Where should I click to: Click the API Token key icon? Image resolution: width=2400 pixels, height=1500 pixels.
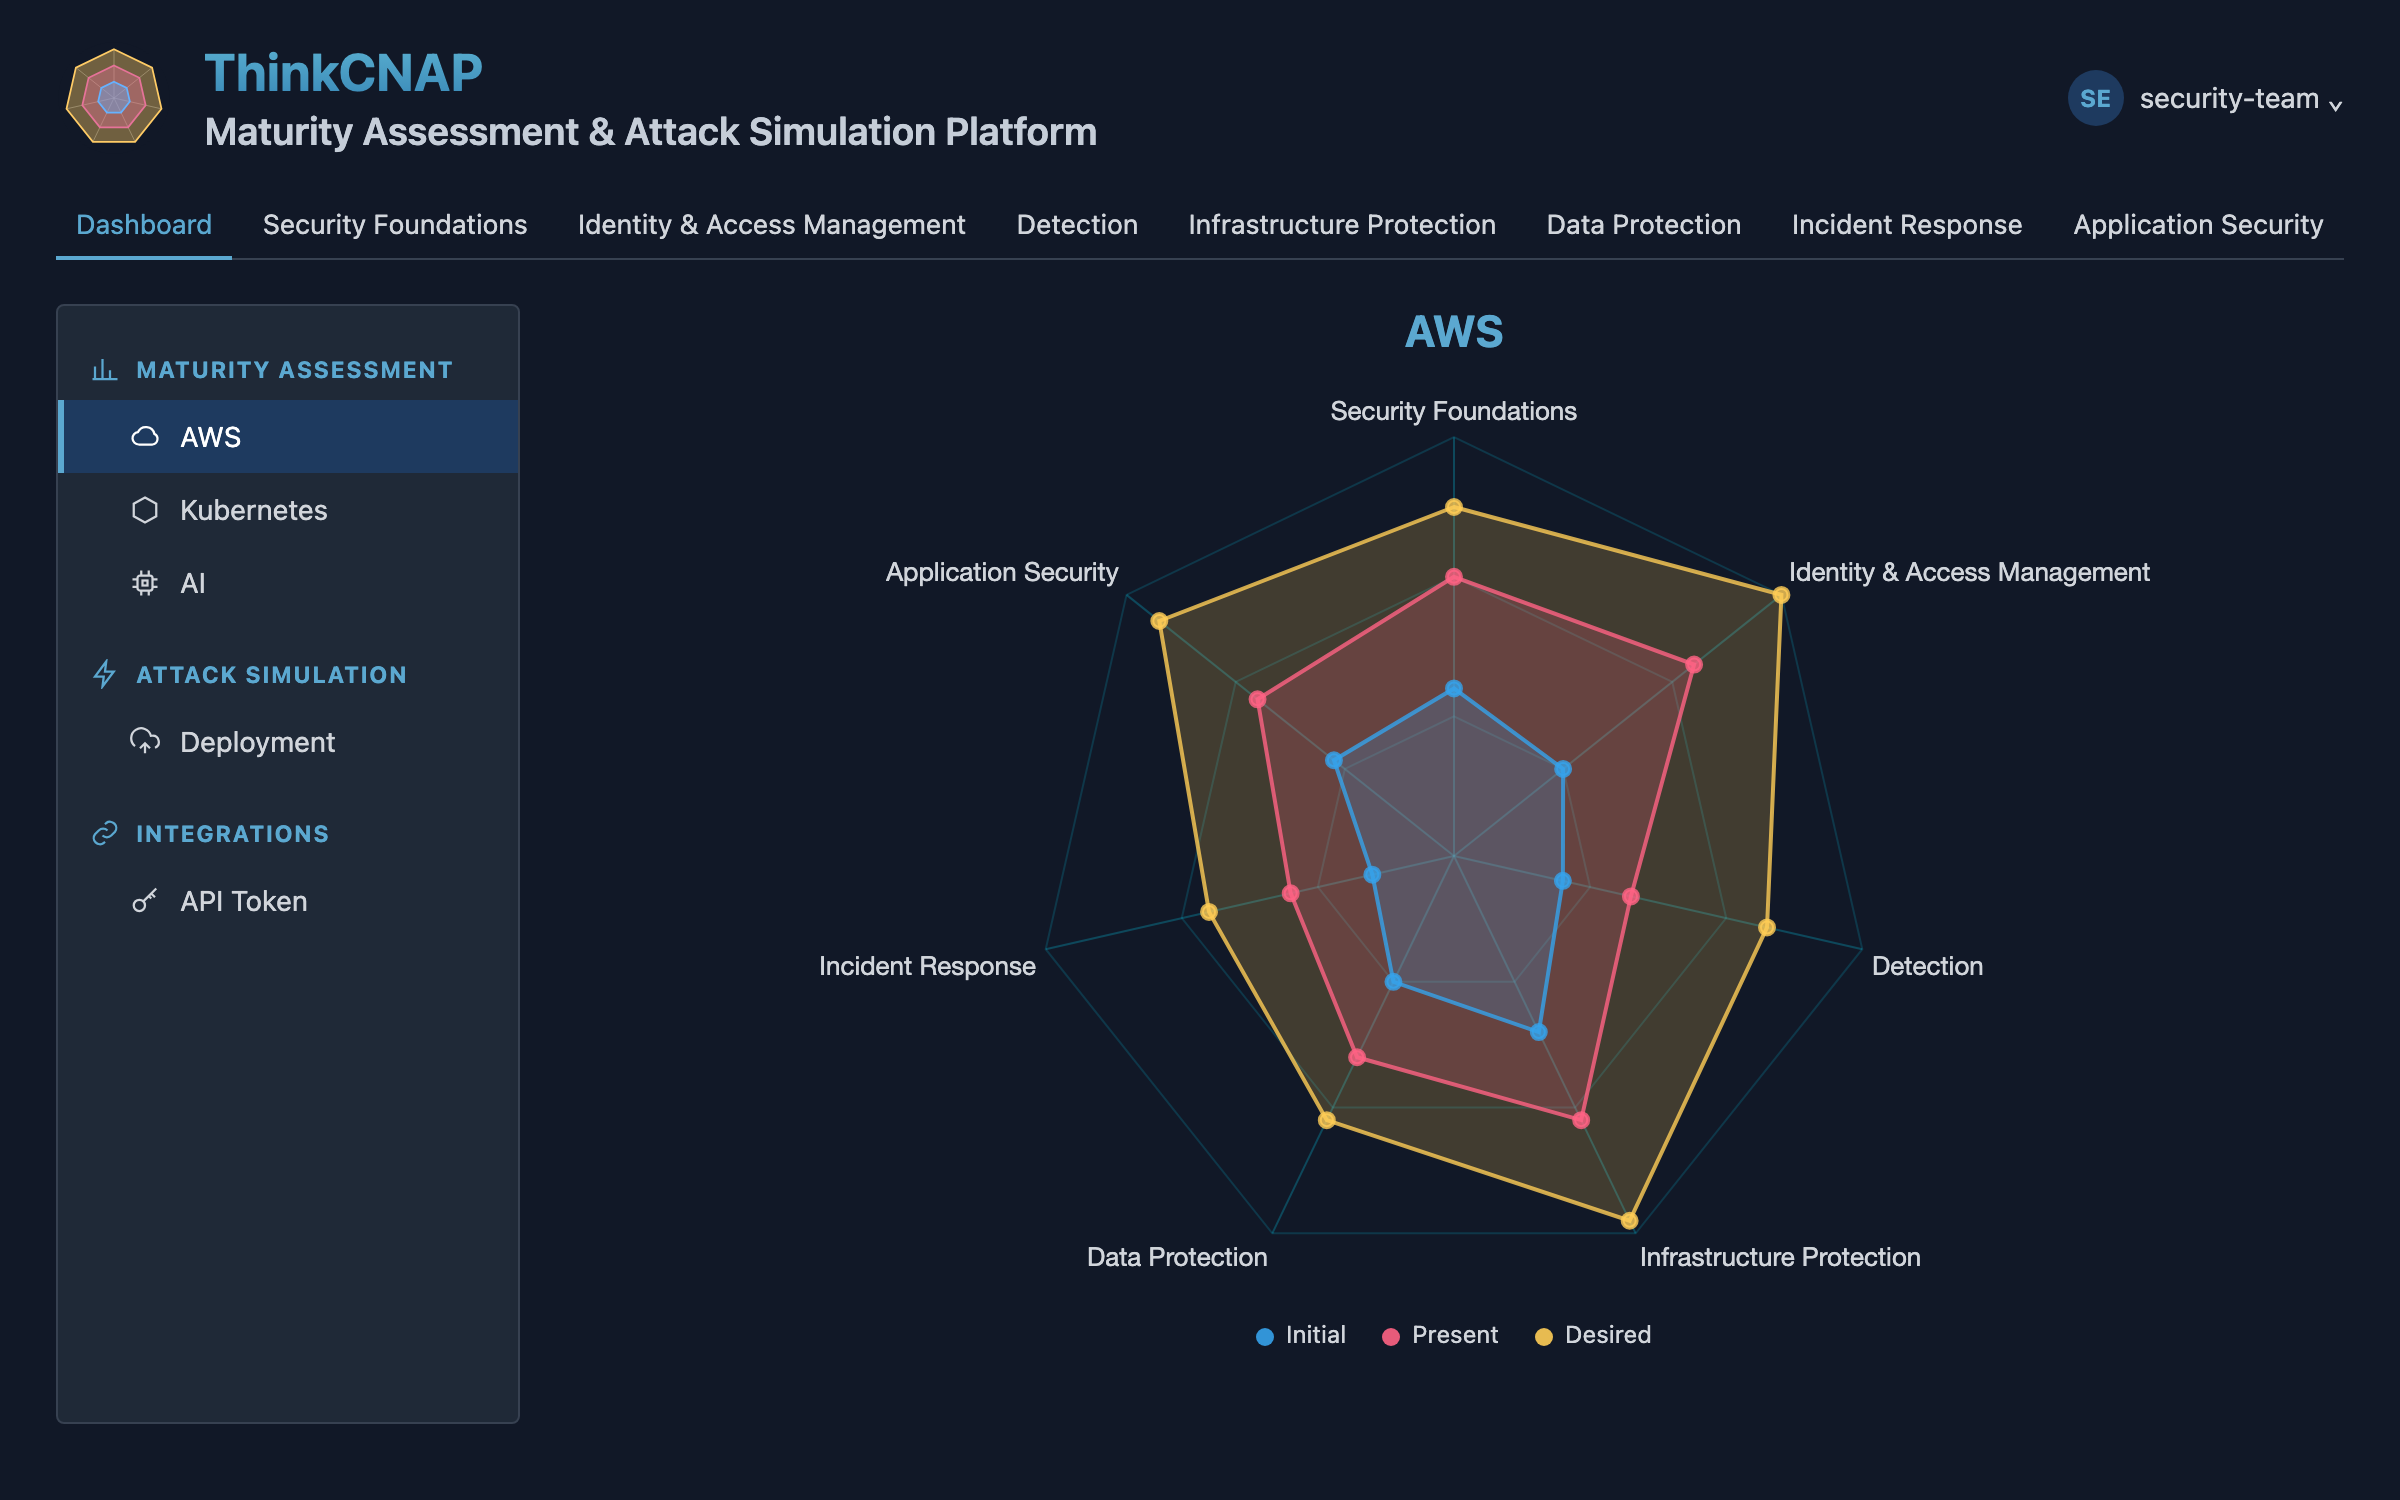[145, 901]
